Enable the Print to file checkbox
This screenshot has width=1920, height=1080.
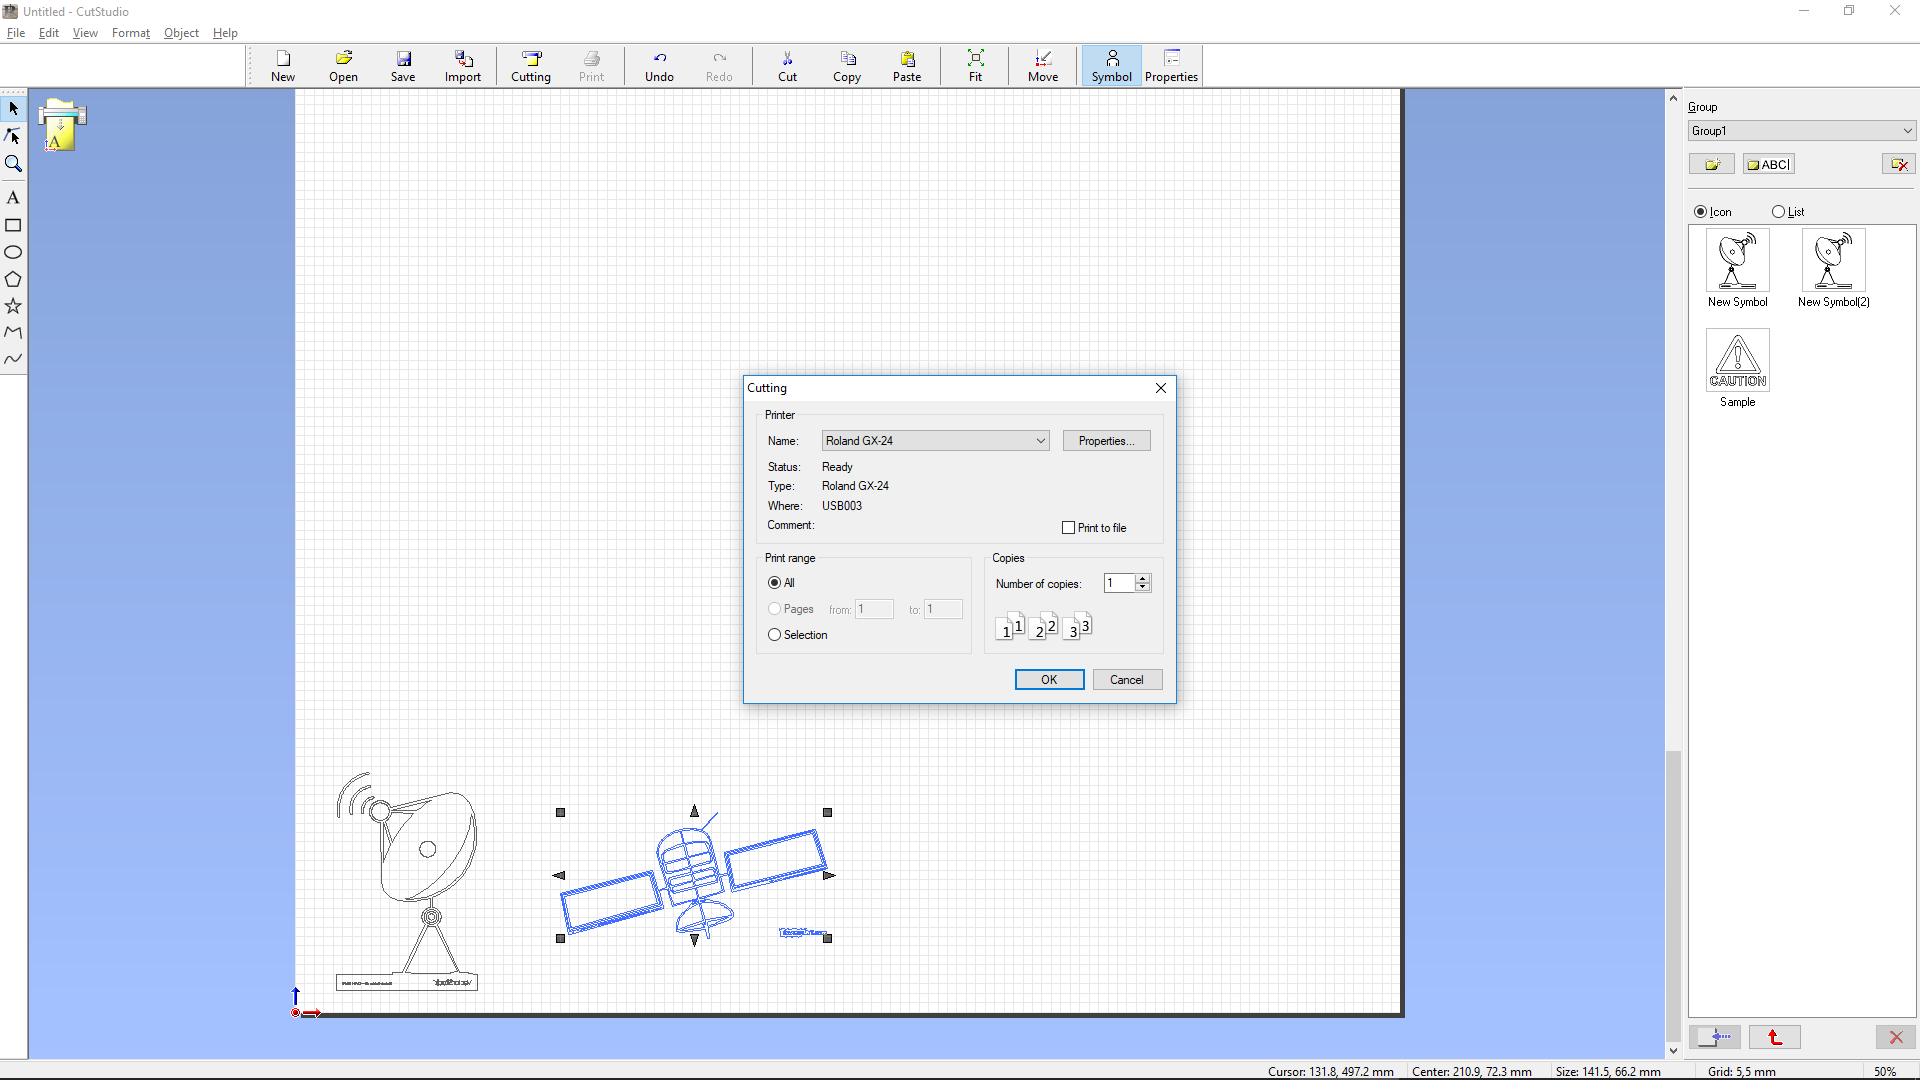tap(1068, 528)
